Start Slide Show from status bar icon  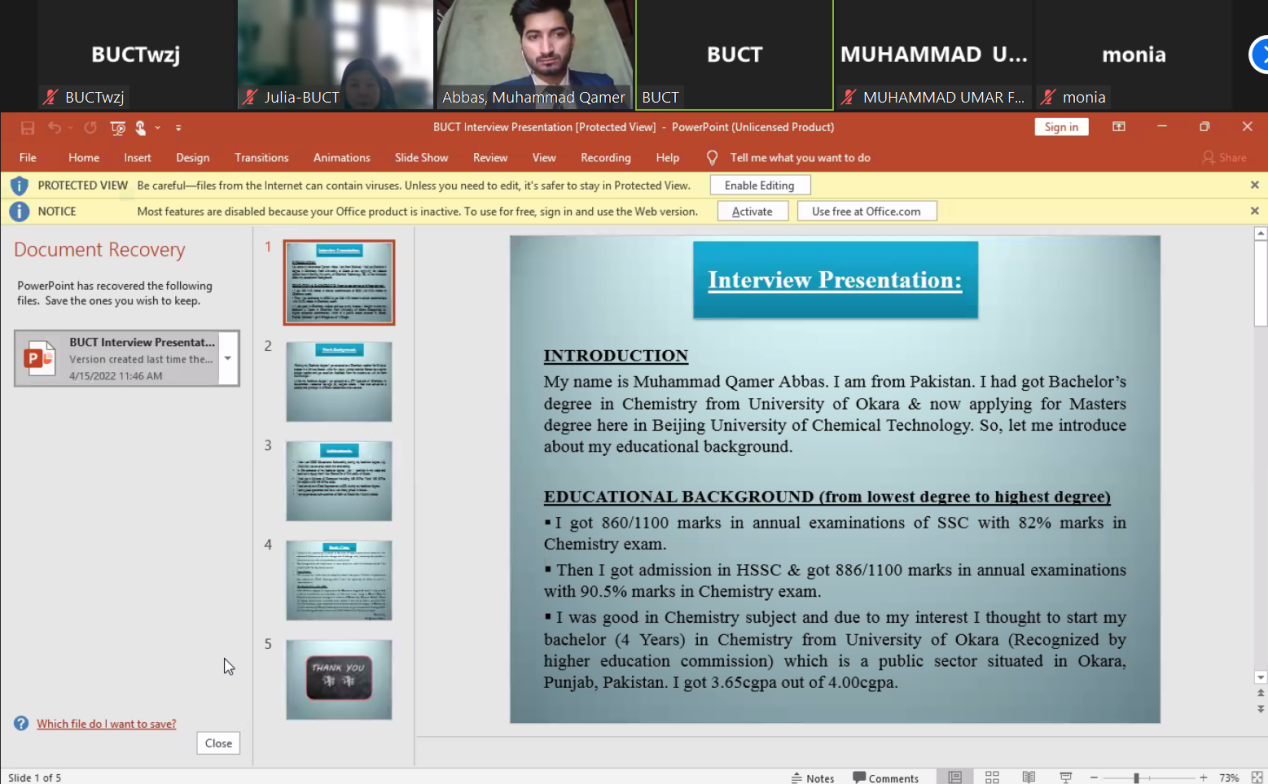[x=1066, y=777]
